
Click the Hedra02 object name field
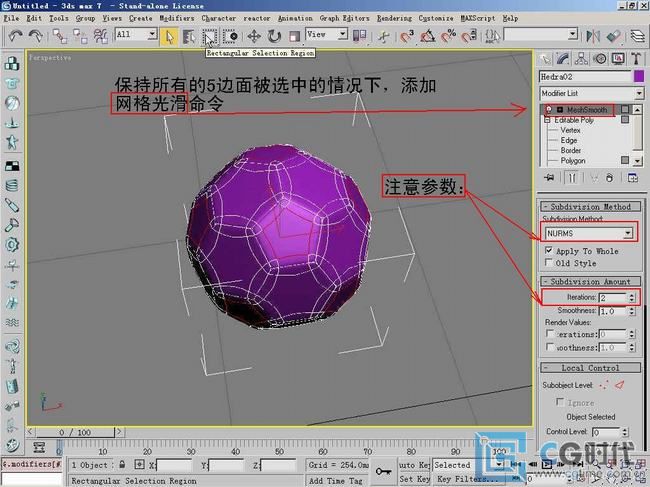[585, 77]
